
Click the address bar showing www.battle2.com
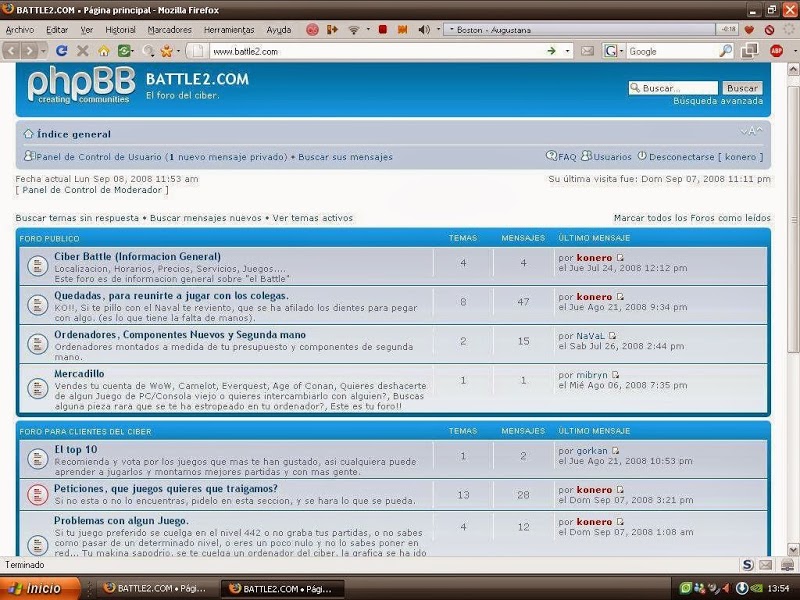click(378, 51)
